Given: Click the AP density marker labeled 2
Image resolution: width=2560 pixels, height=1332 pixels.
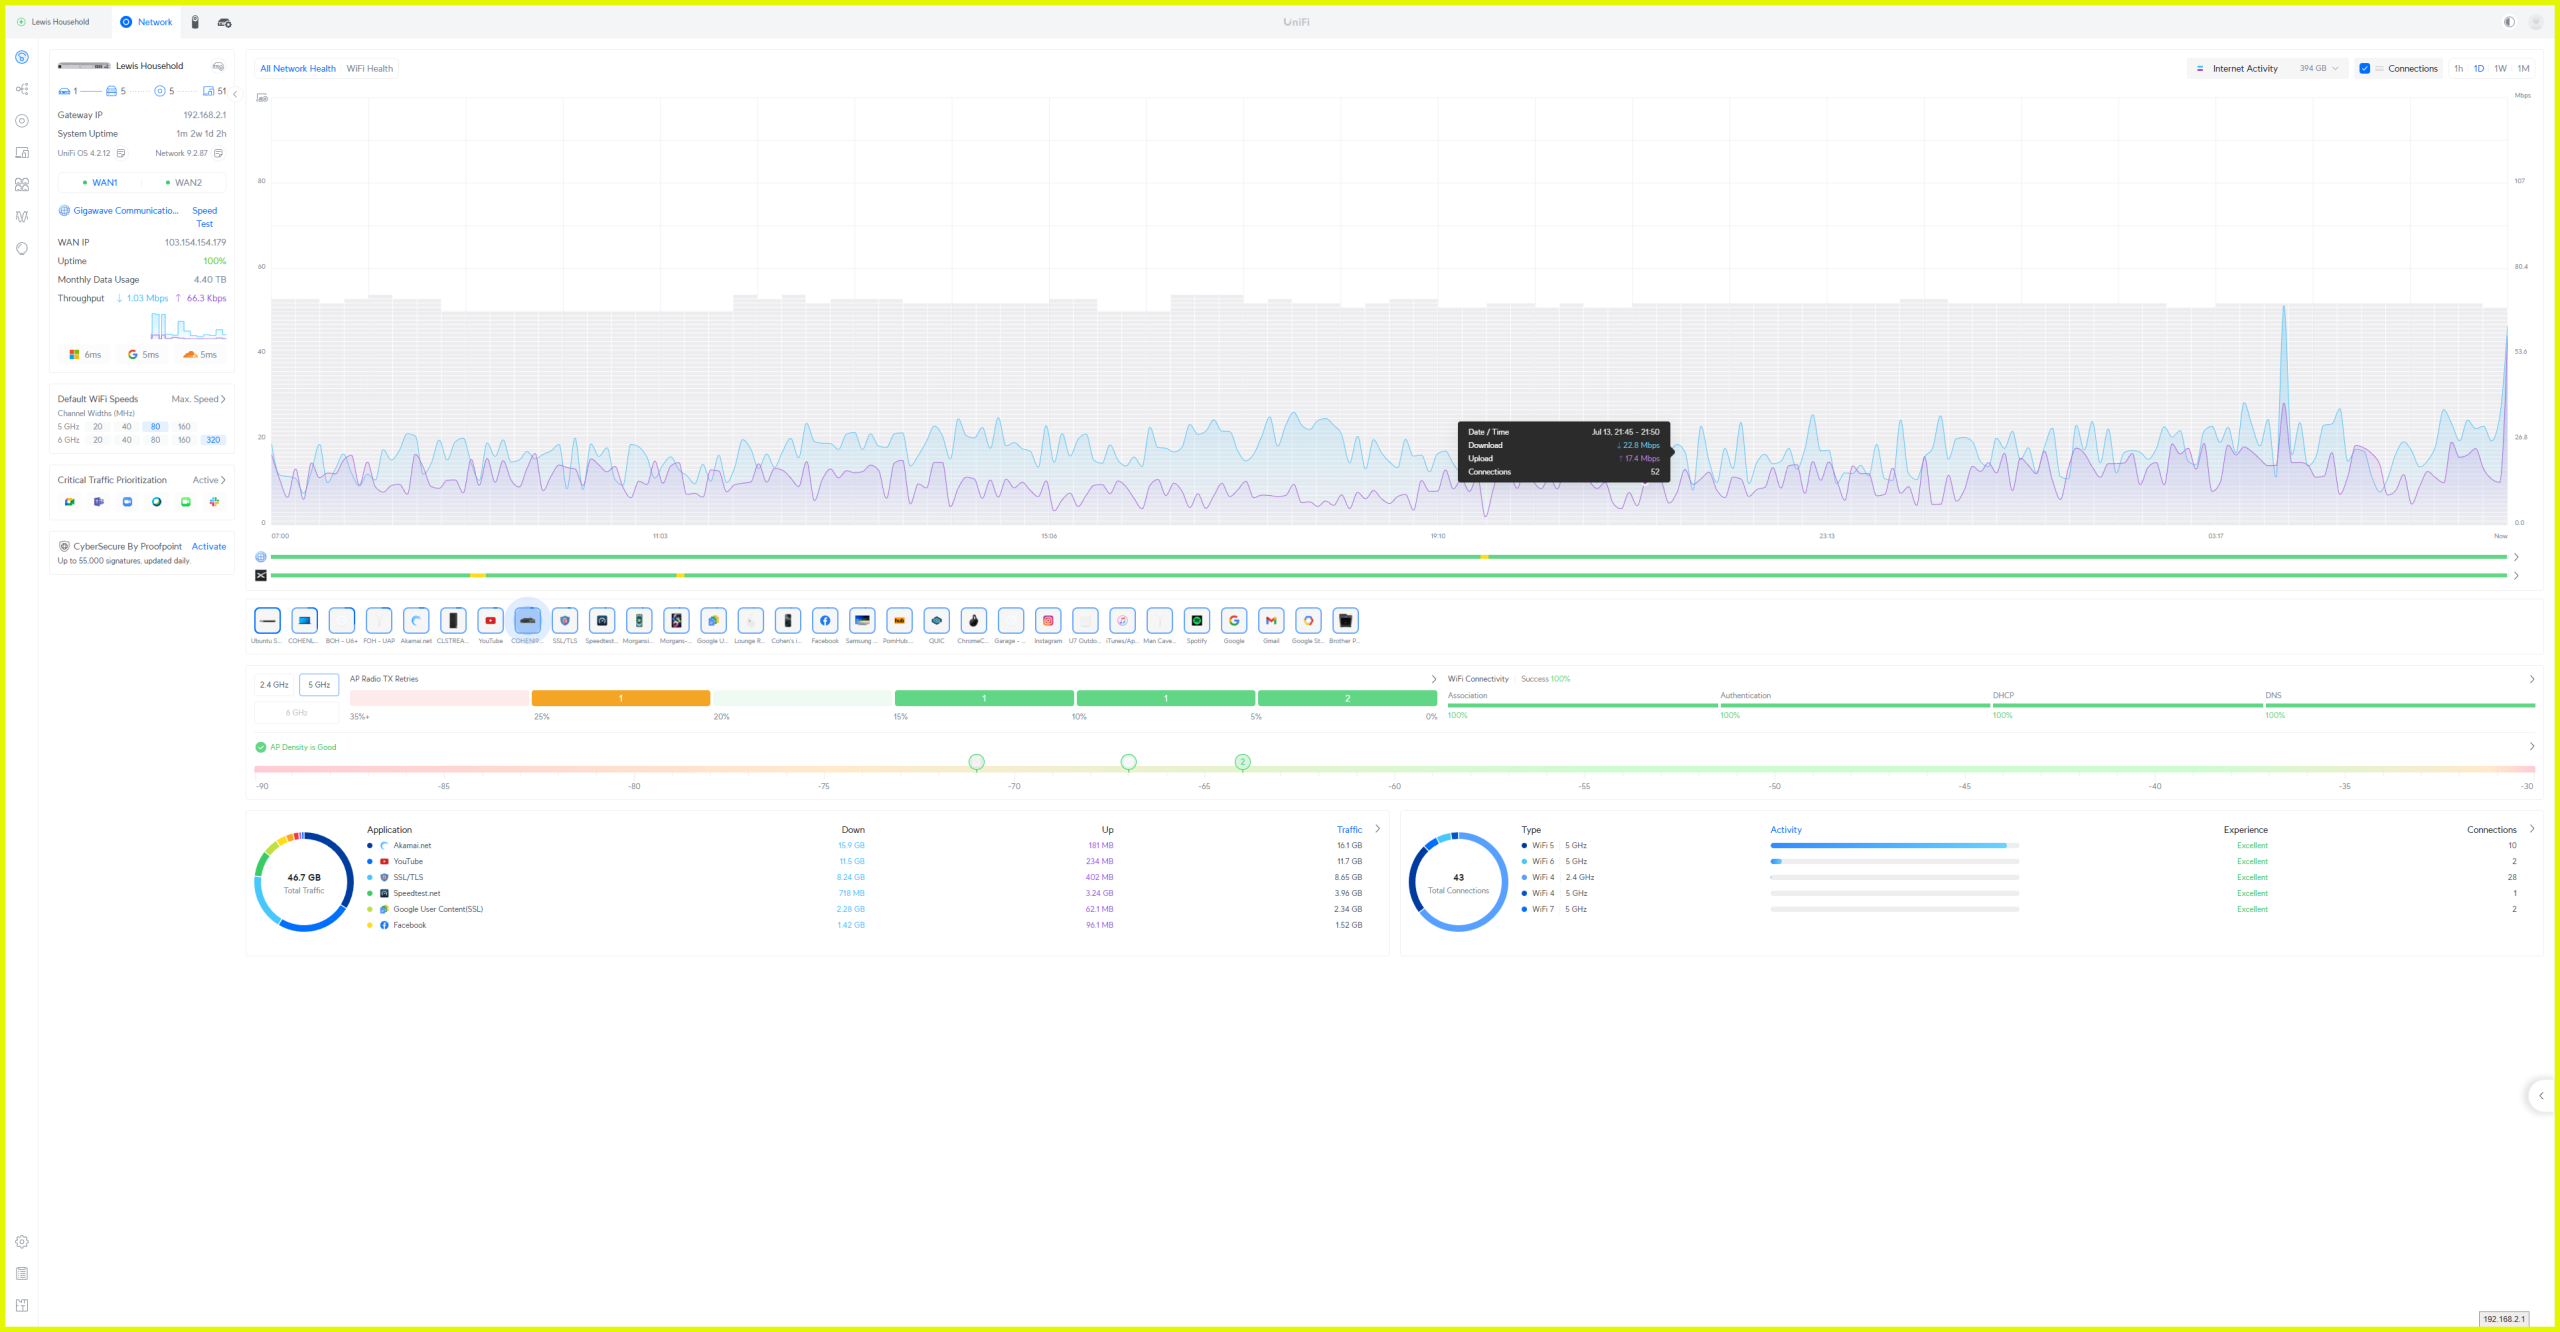Looking at the screenshot, I should [x=1243, y=762].
